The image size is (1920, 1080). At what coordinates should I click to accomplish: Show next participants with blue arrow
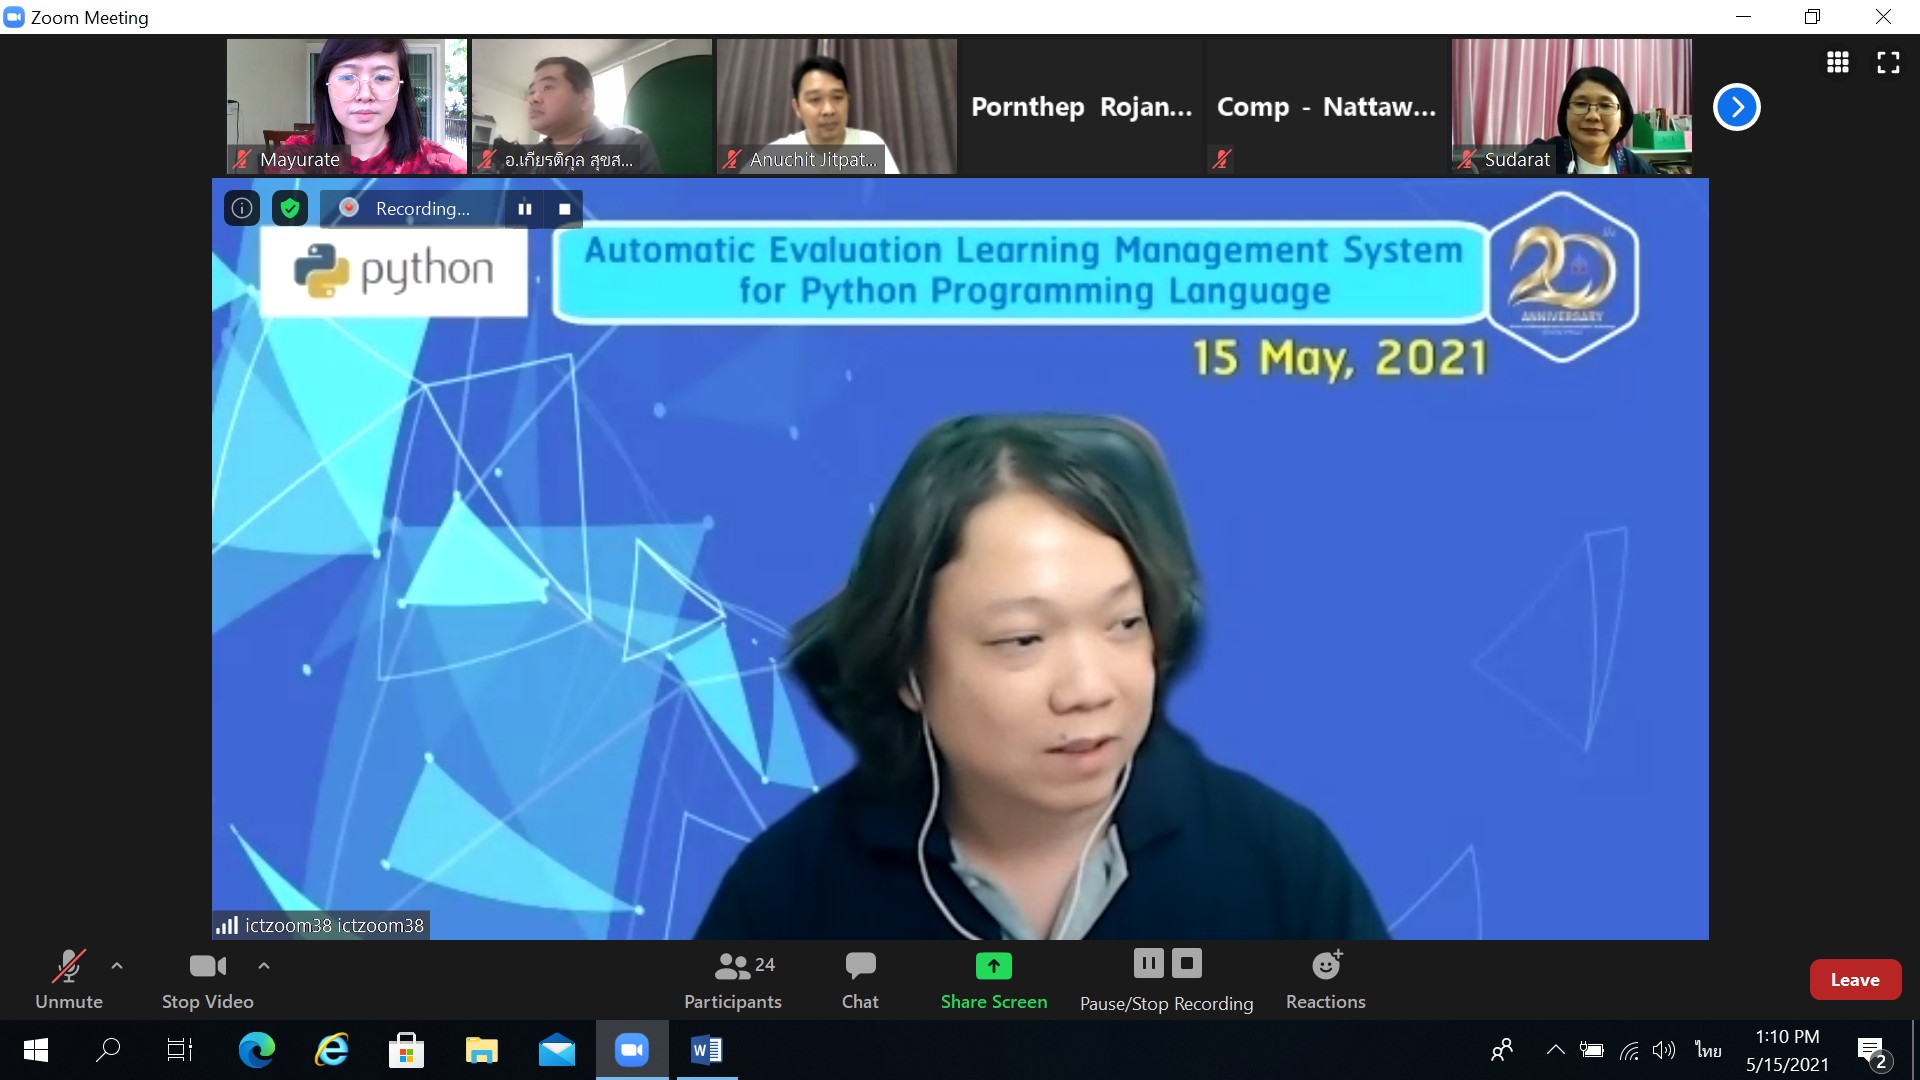tap(1737, 107)
